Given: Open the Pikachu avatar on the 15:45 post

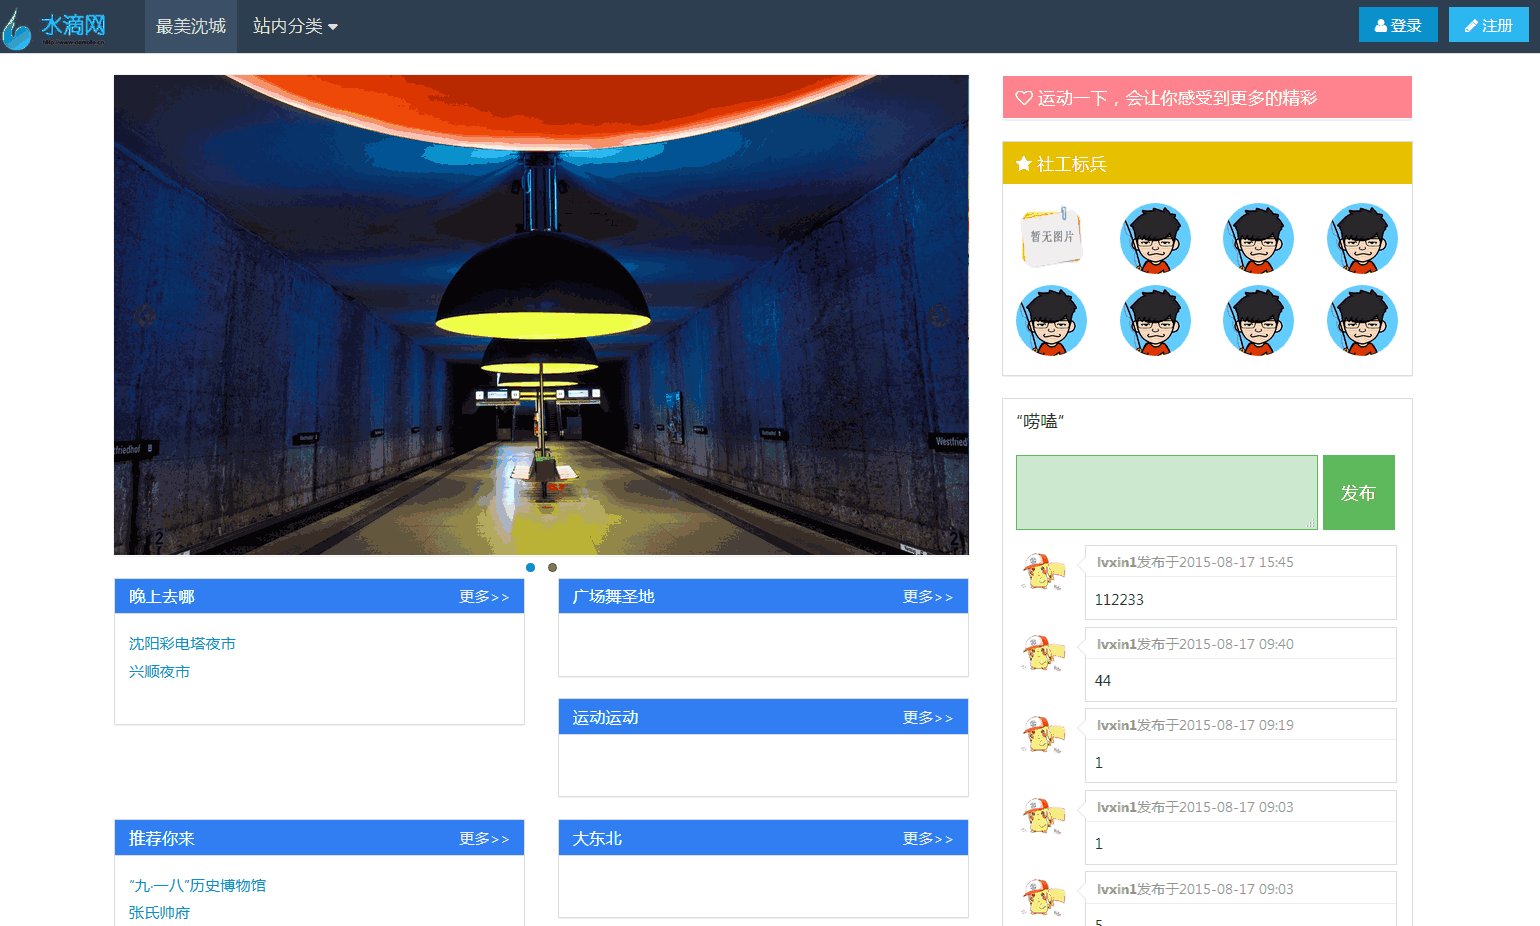Looking at the screenshot, I should click(x=1042, y=572).
